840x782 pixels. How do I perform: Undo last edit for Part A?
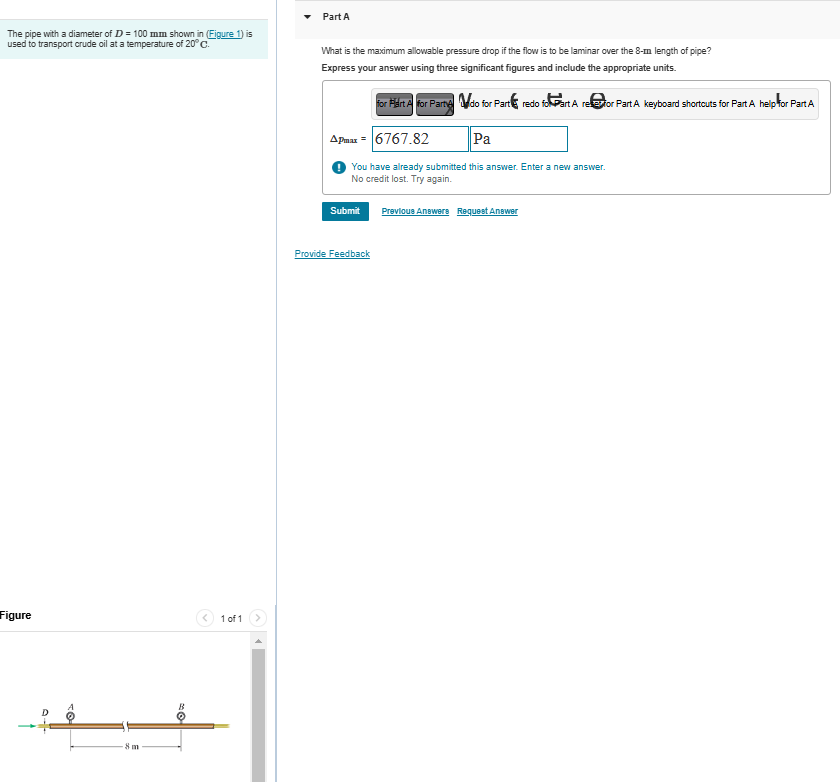[486, 103]
